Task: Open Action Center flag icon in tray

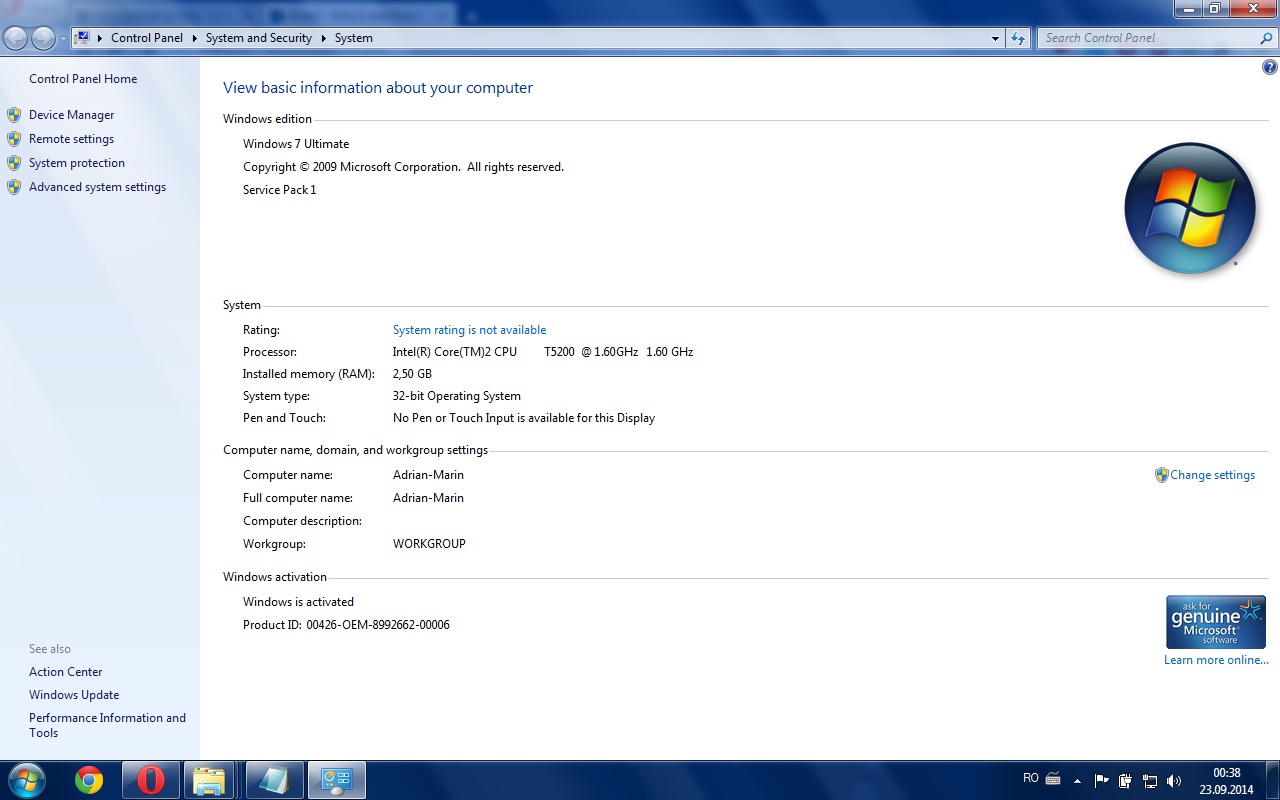Action: (x=1102, y=781)
